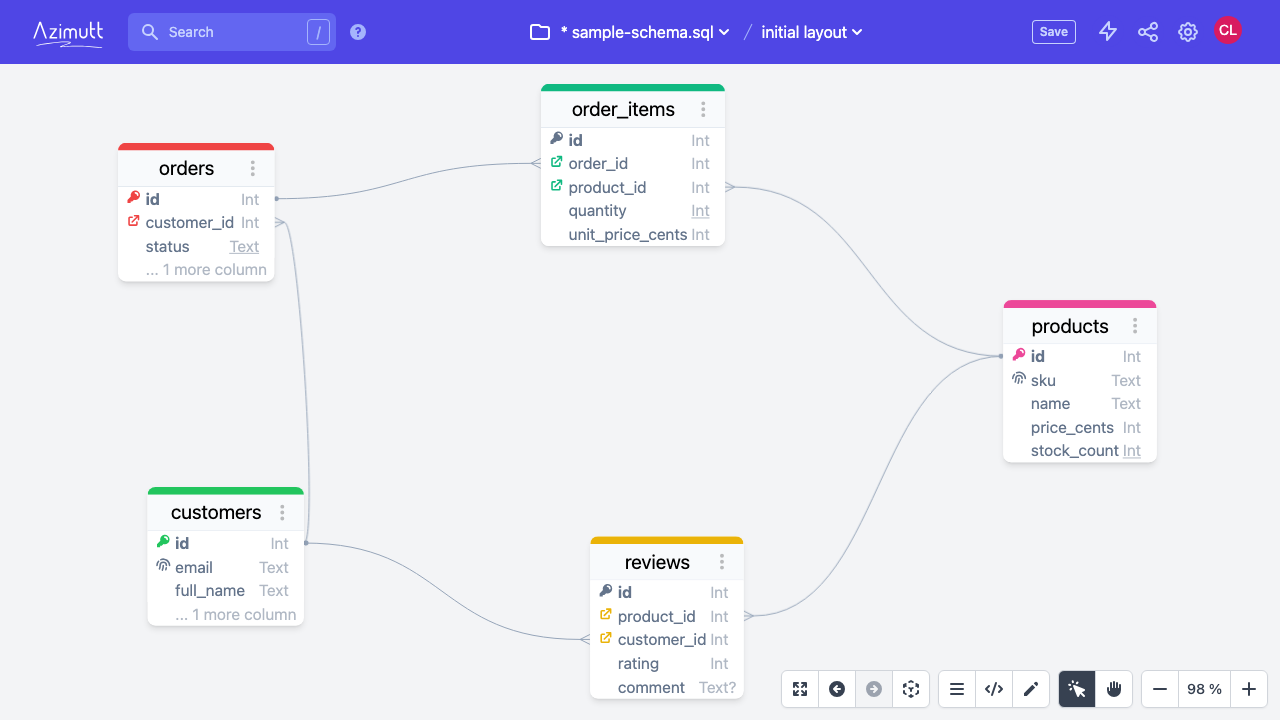Open the settings gear icon

[1188, 32]
